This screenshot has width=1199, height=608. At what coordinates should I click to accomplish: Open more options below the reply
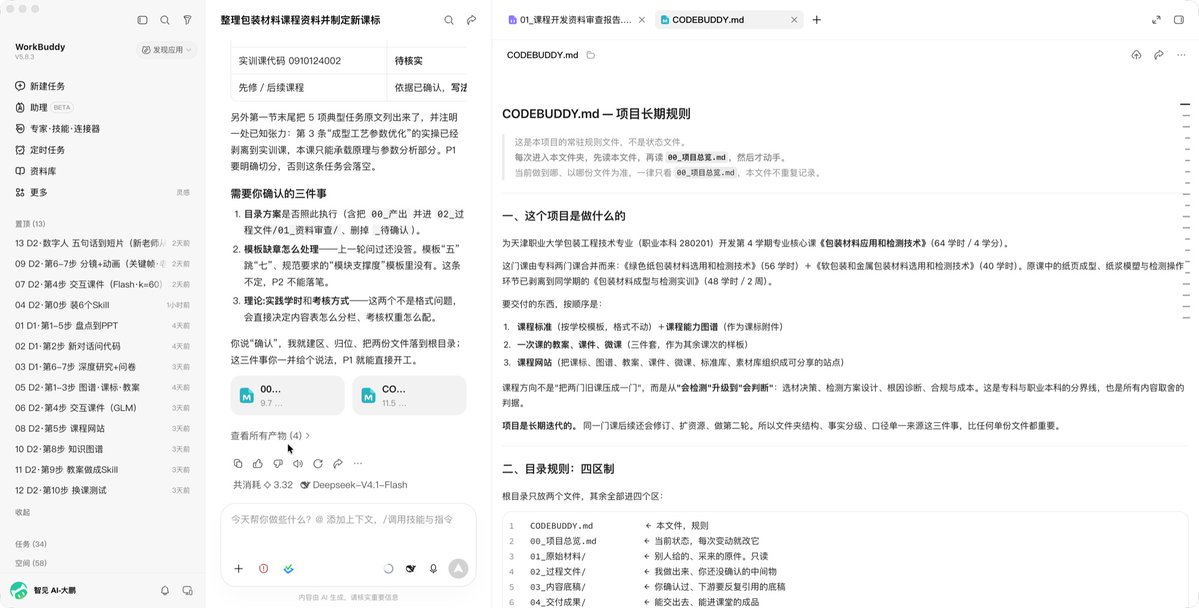pos(358,463)
